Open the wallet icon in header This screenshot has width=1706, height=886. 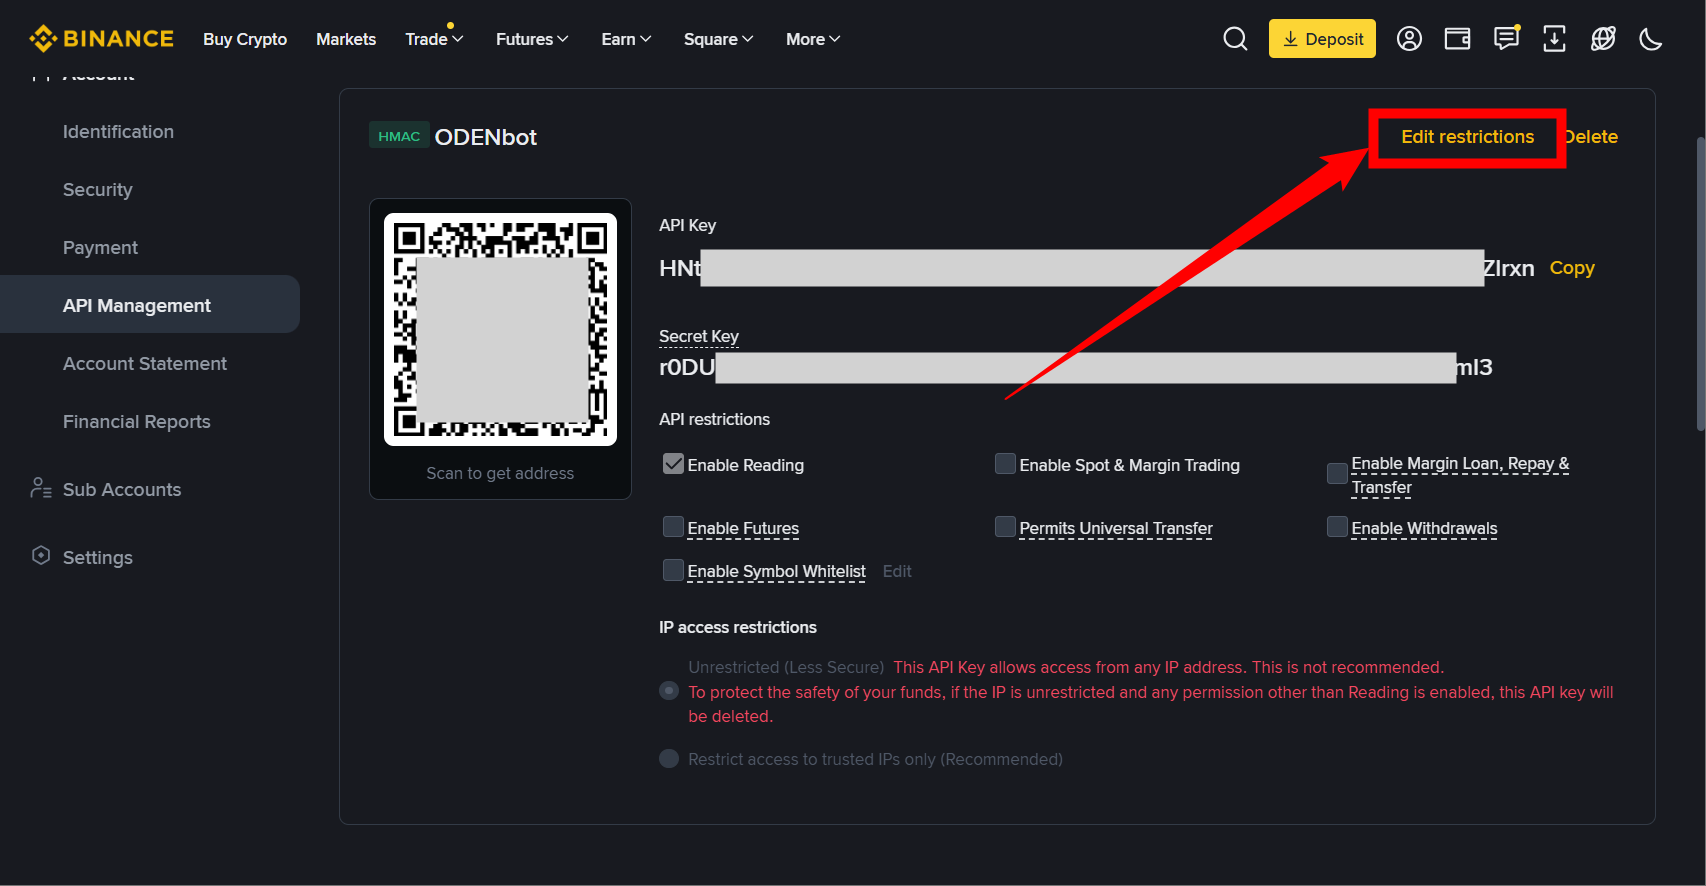(1457, 39)
